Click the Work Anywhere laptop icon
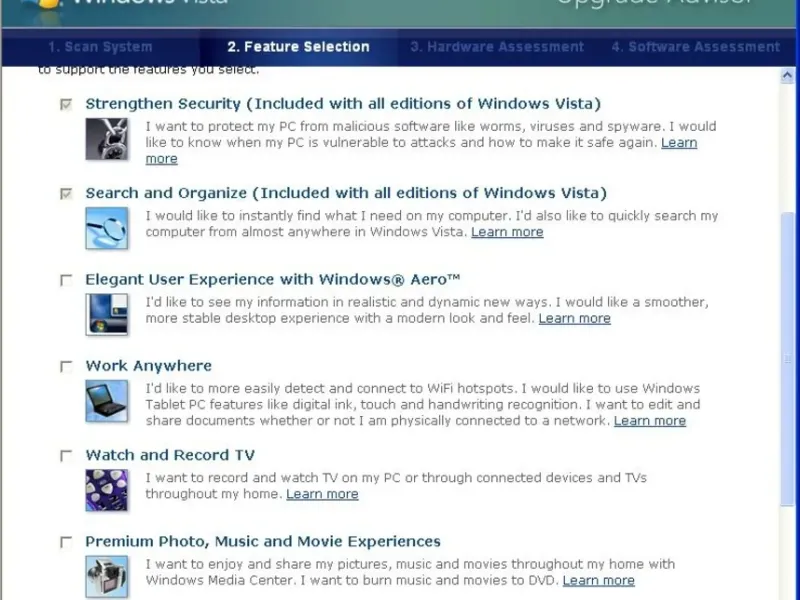 107,401
